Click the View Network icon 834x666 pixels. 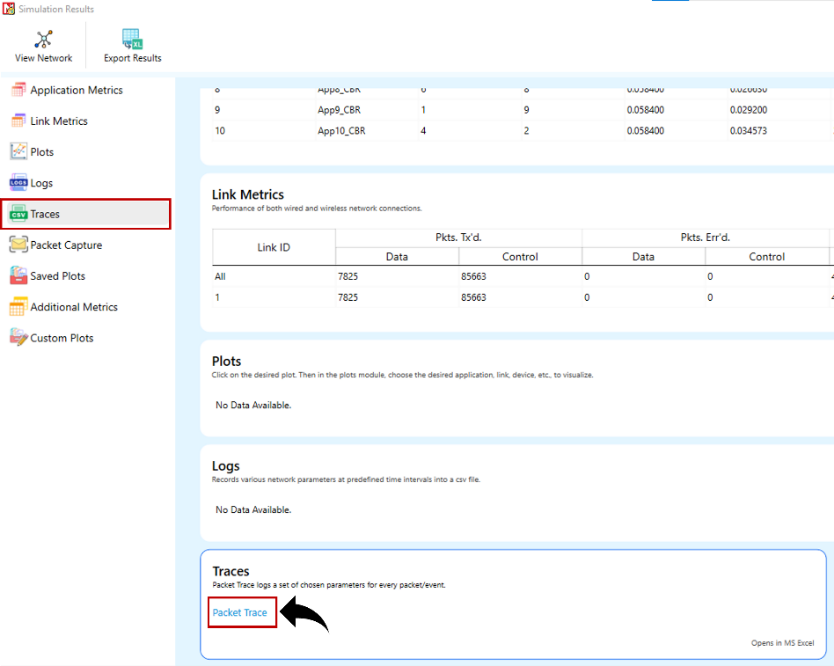[x=44, y=39]
